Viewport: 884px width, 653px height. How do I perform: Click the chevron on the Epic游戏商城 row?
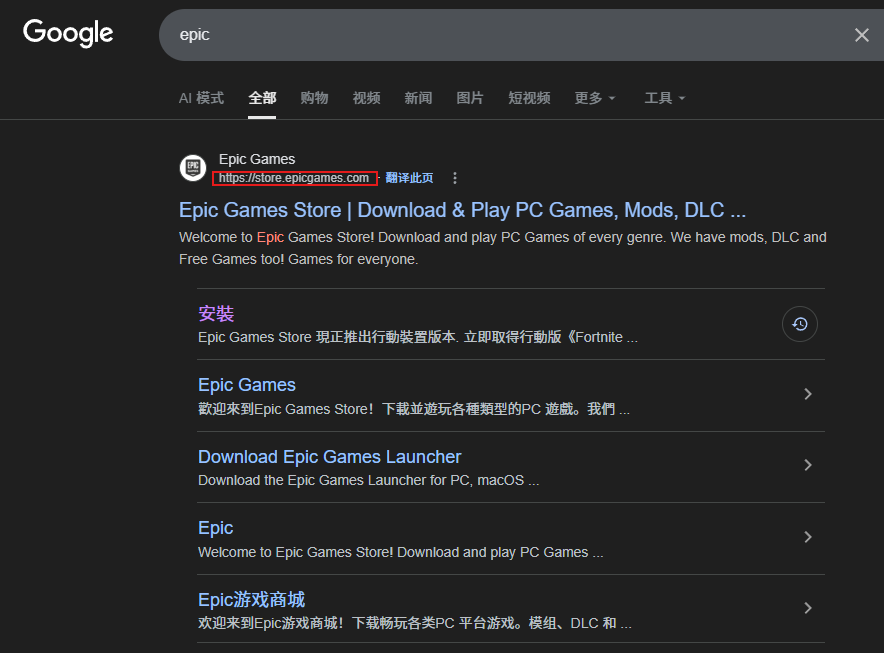tap(808, 608)
